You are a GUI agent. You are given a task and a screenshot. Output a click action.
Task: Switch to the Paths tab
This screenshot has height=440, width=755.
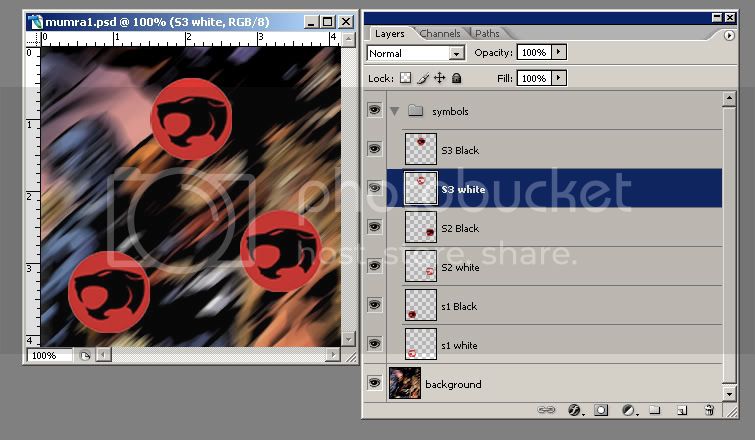point(487,34)
